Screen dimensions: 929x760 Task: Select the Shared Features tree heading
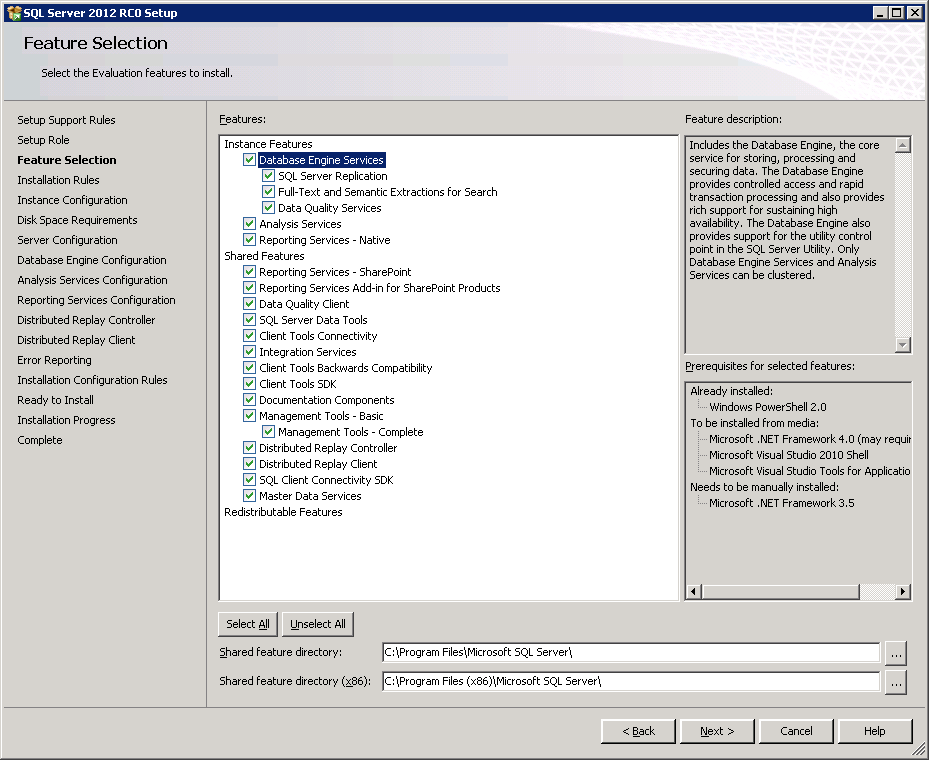coord(264,256)
